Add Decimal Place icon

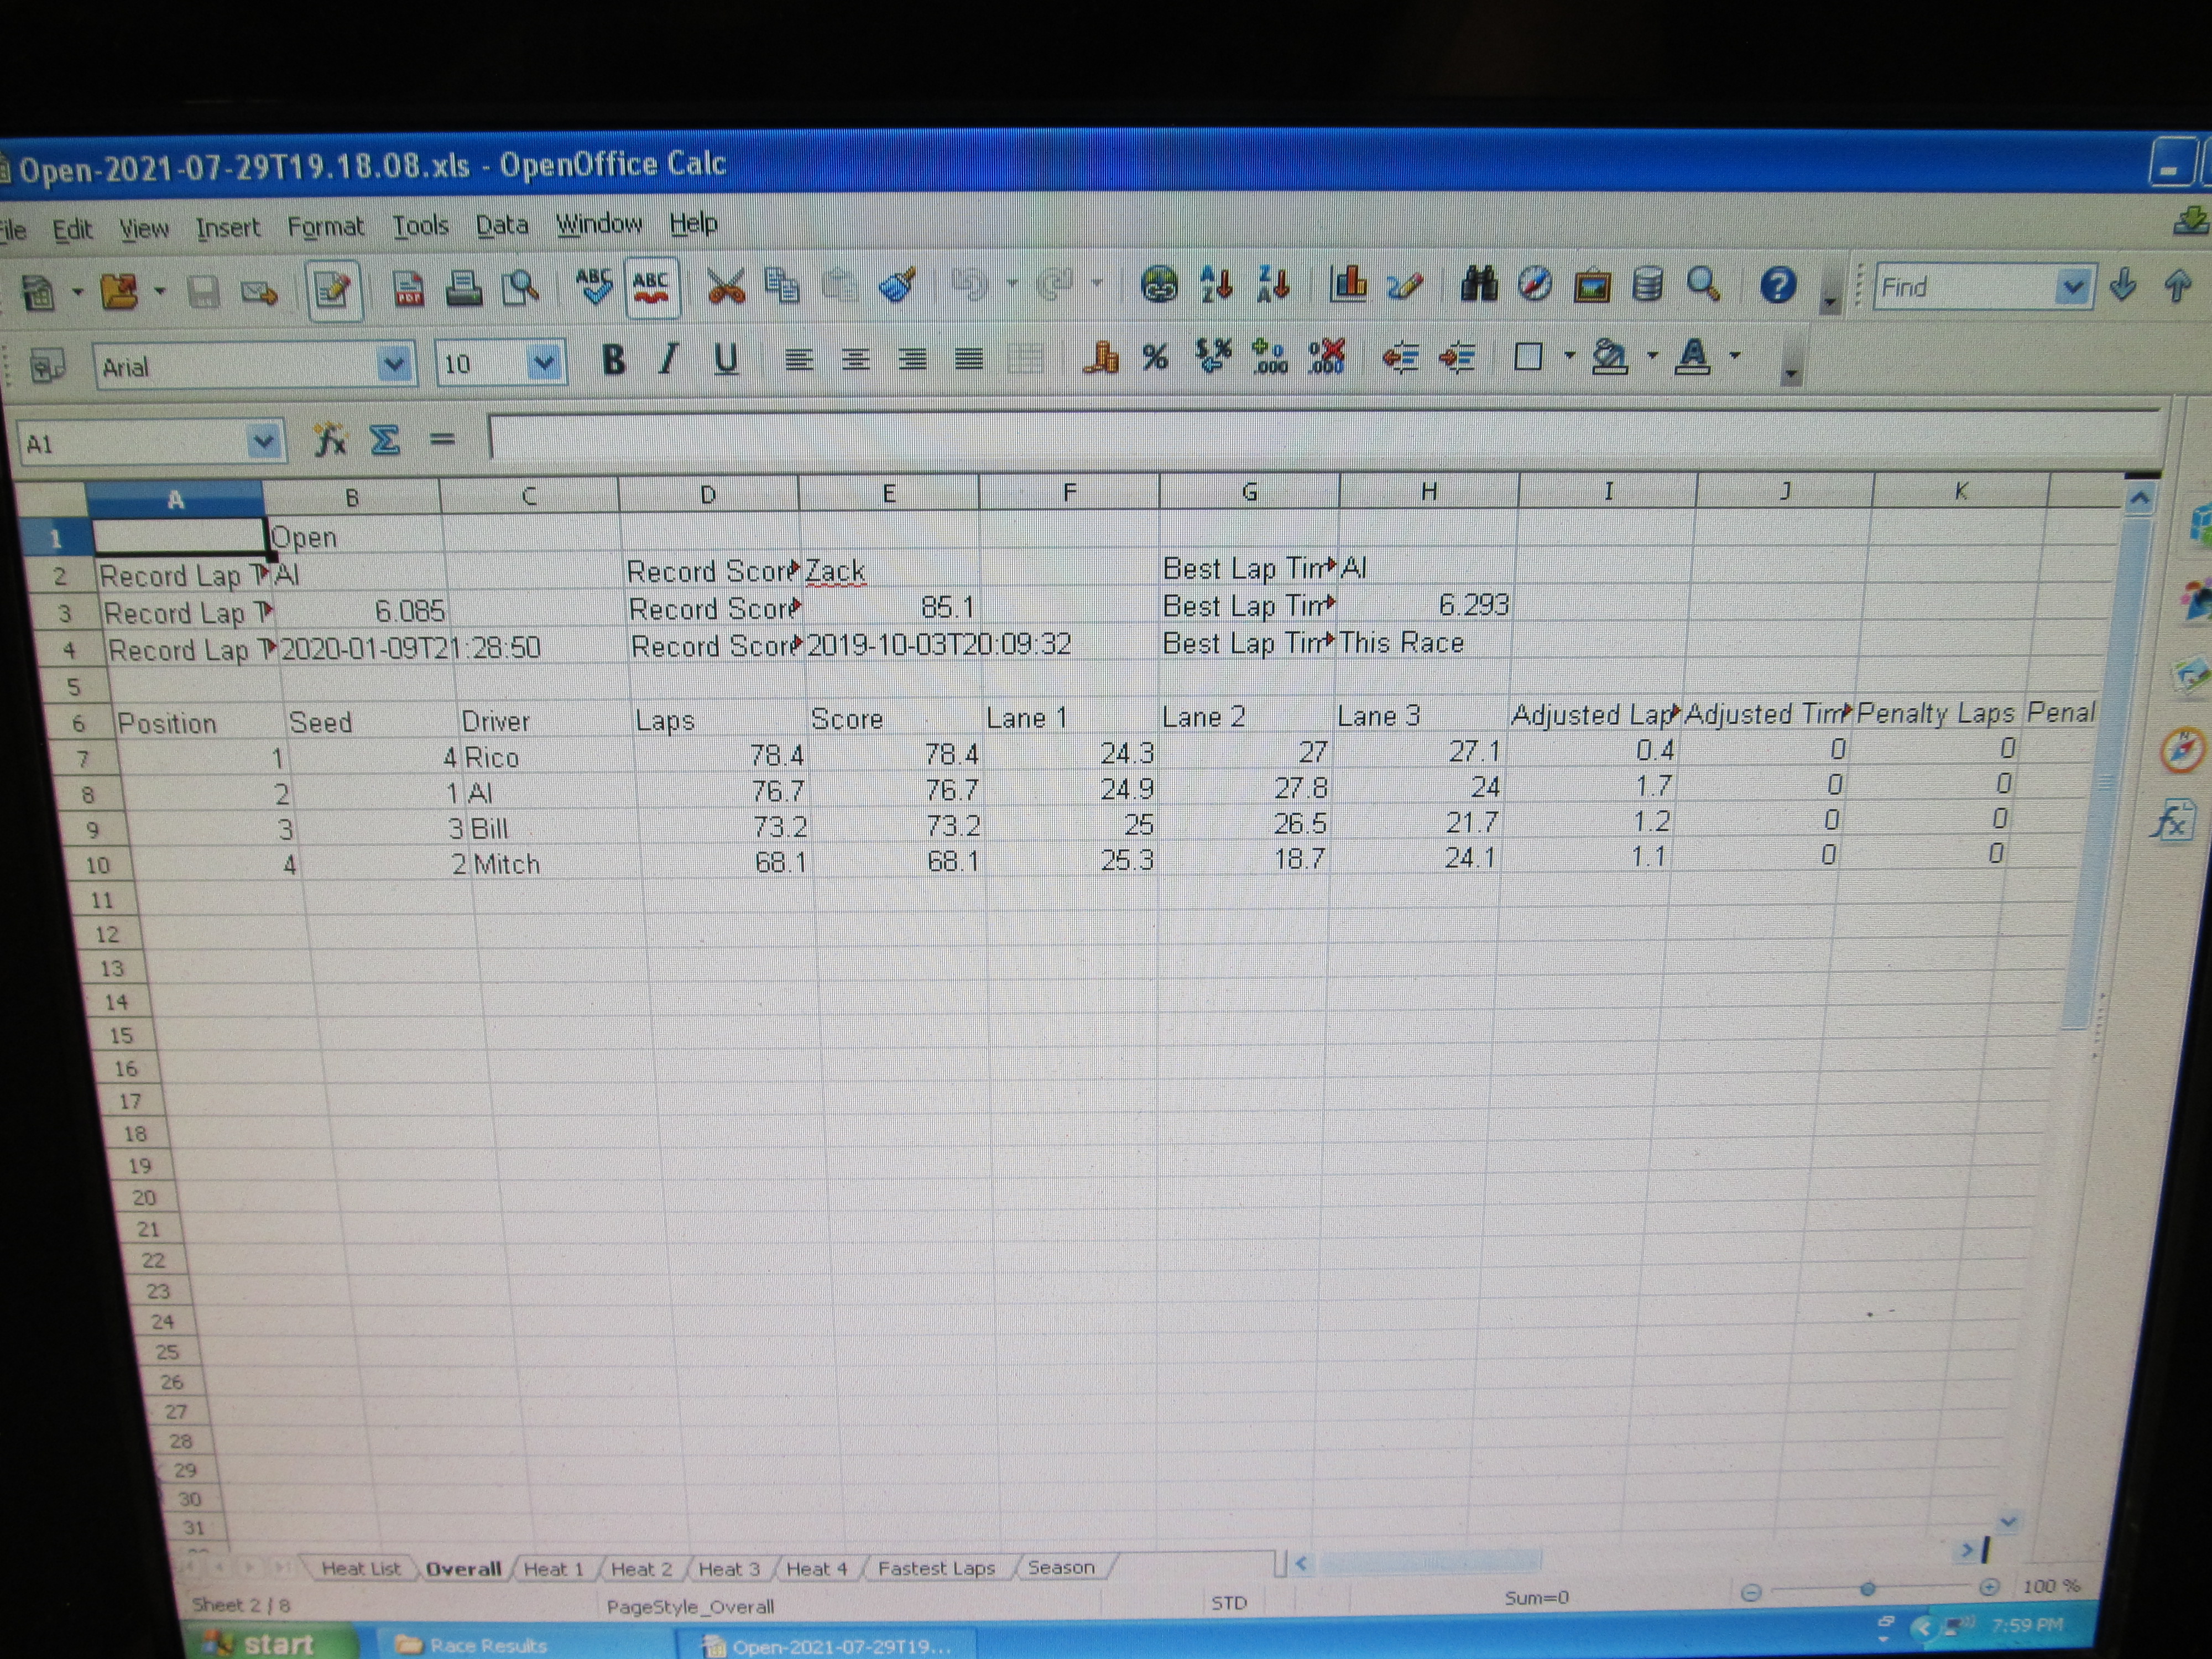[x=1270, y=357]
